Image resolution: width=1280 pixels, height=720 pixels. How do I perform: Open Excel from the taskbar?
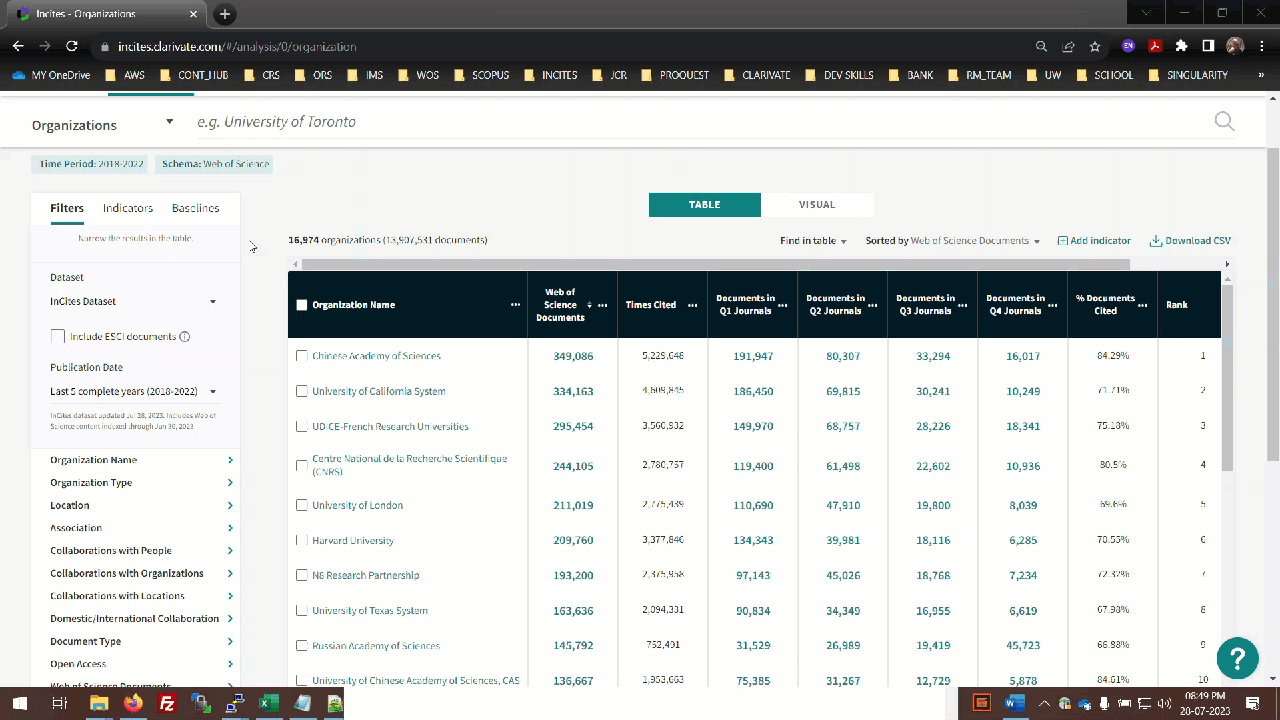(x=268, y=703)
